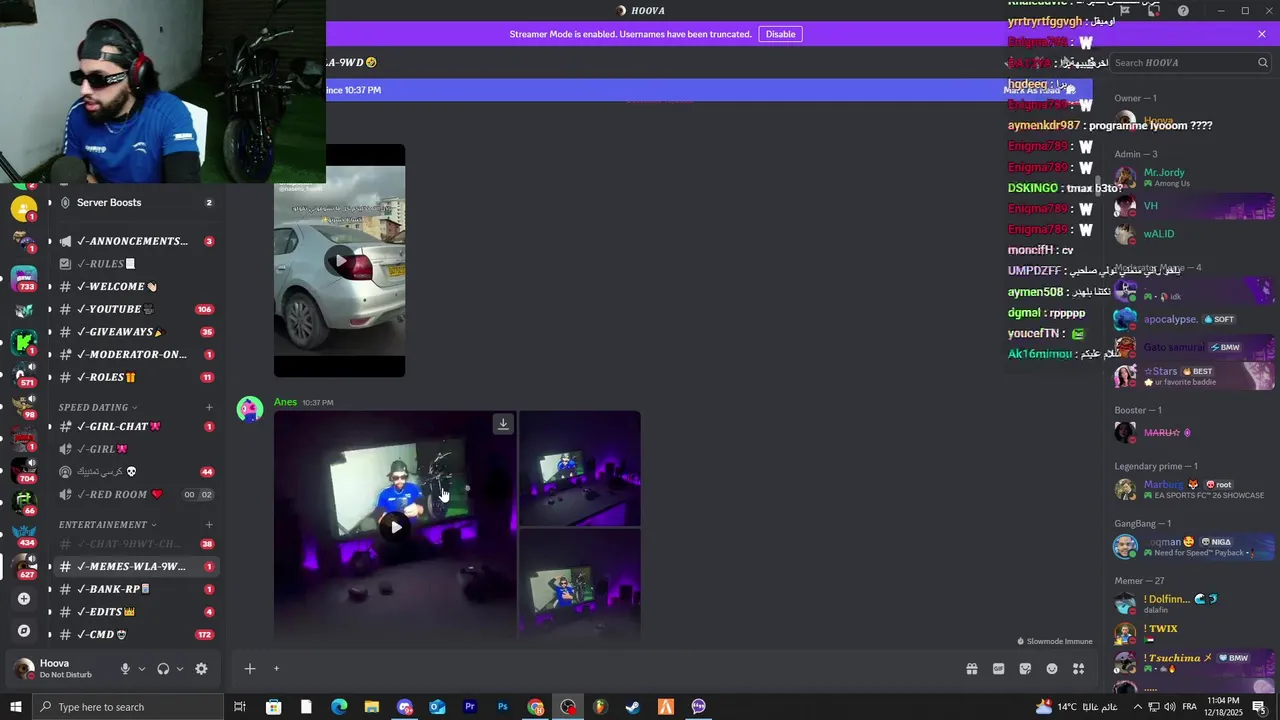Open the EDITS channel
Viewport: 1280px width, 720px height.
135,612
